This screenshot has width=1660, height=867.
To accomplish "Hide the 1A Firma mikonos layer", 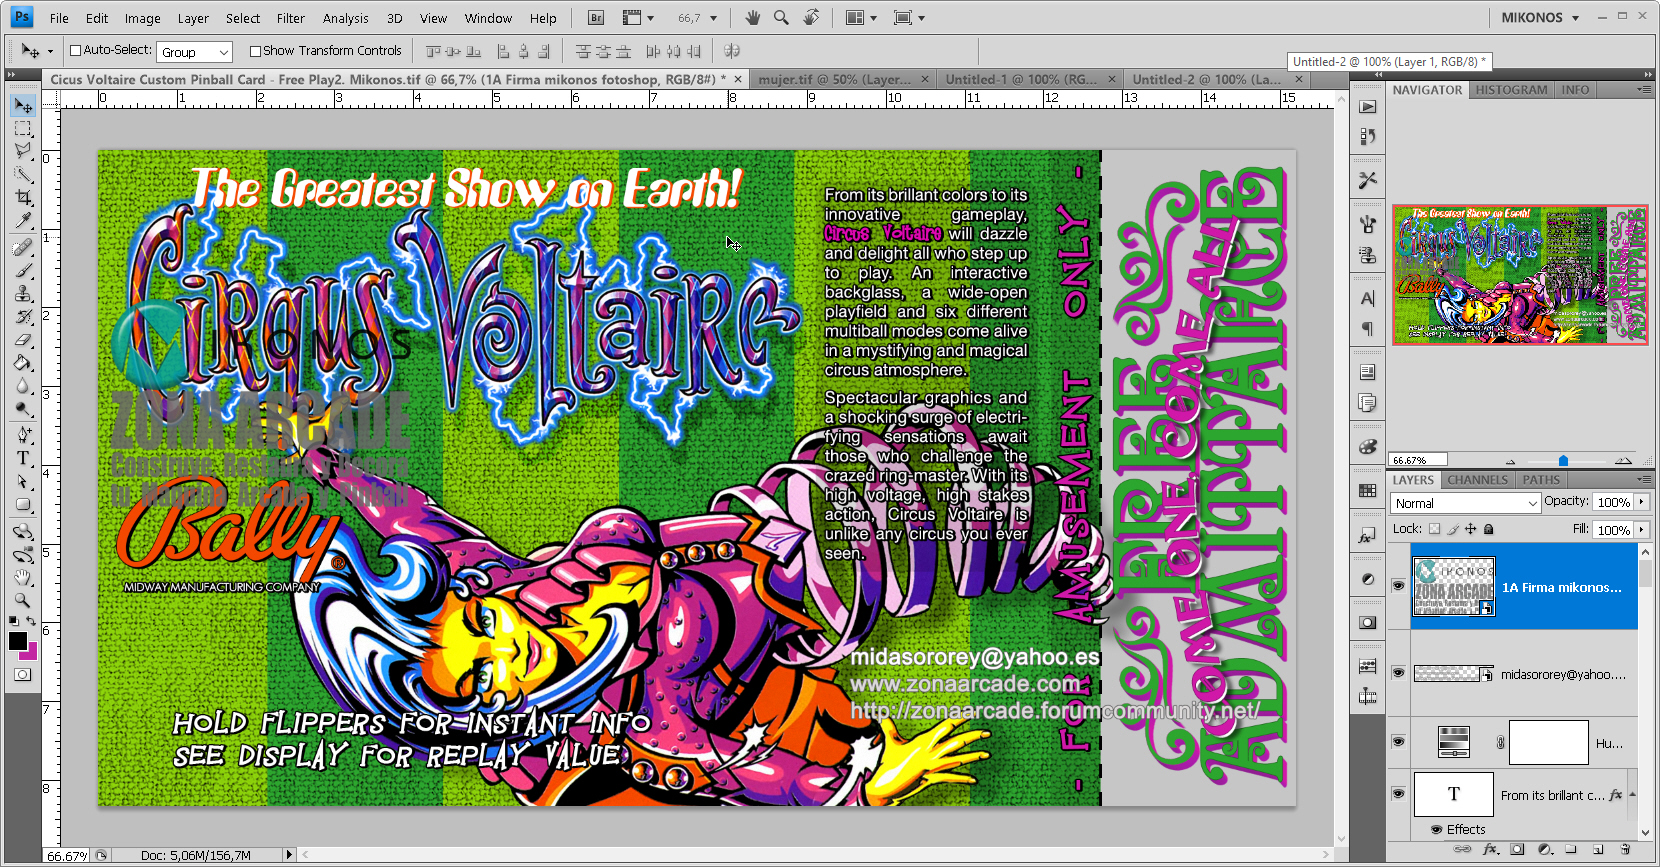I will pyautogui.click(x=1398, y=586).
